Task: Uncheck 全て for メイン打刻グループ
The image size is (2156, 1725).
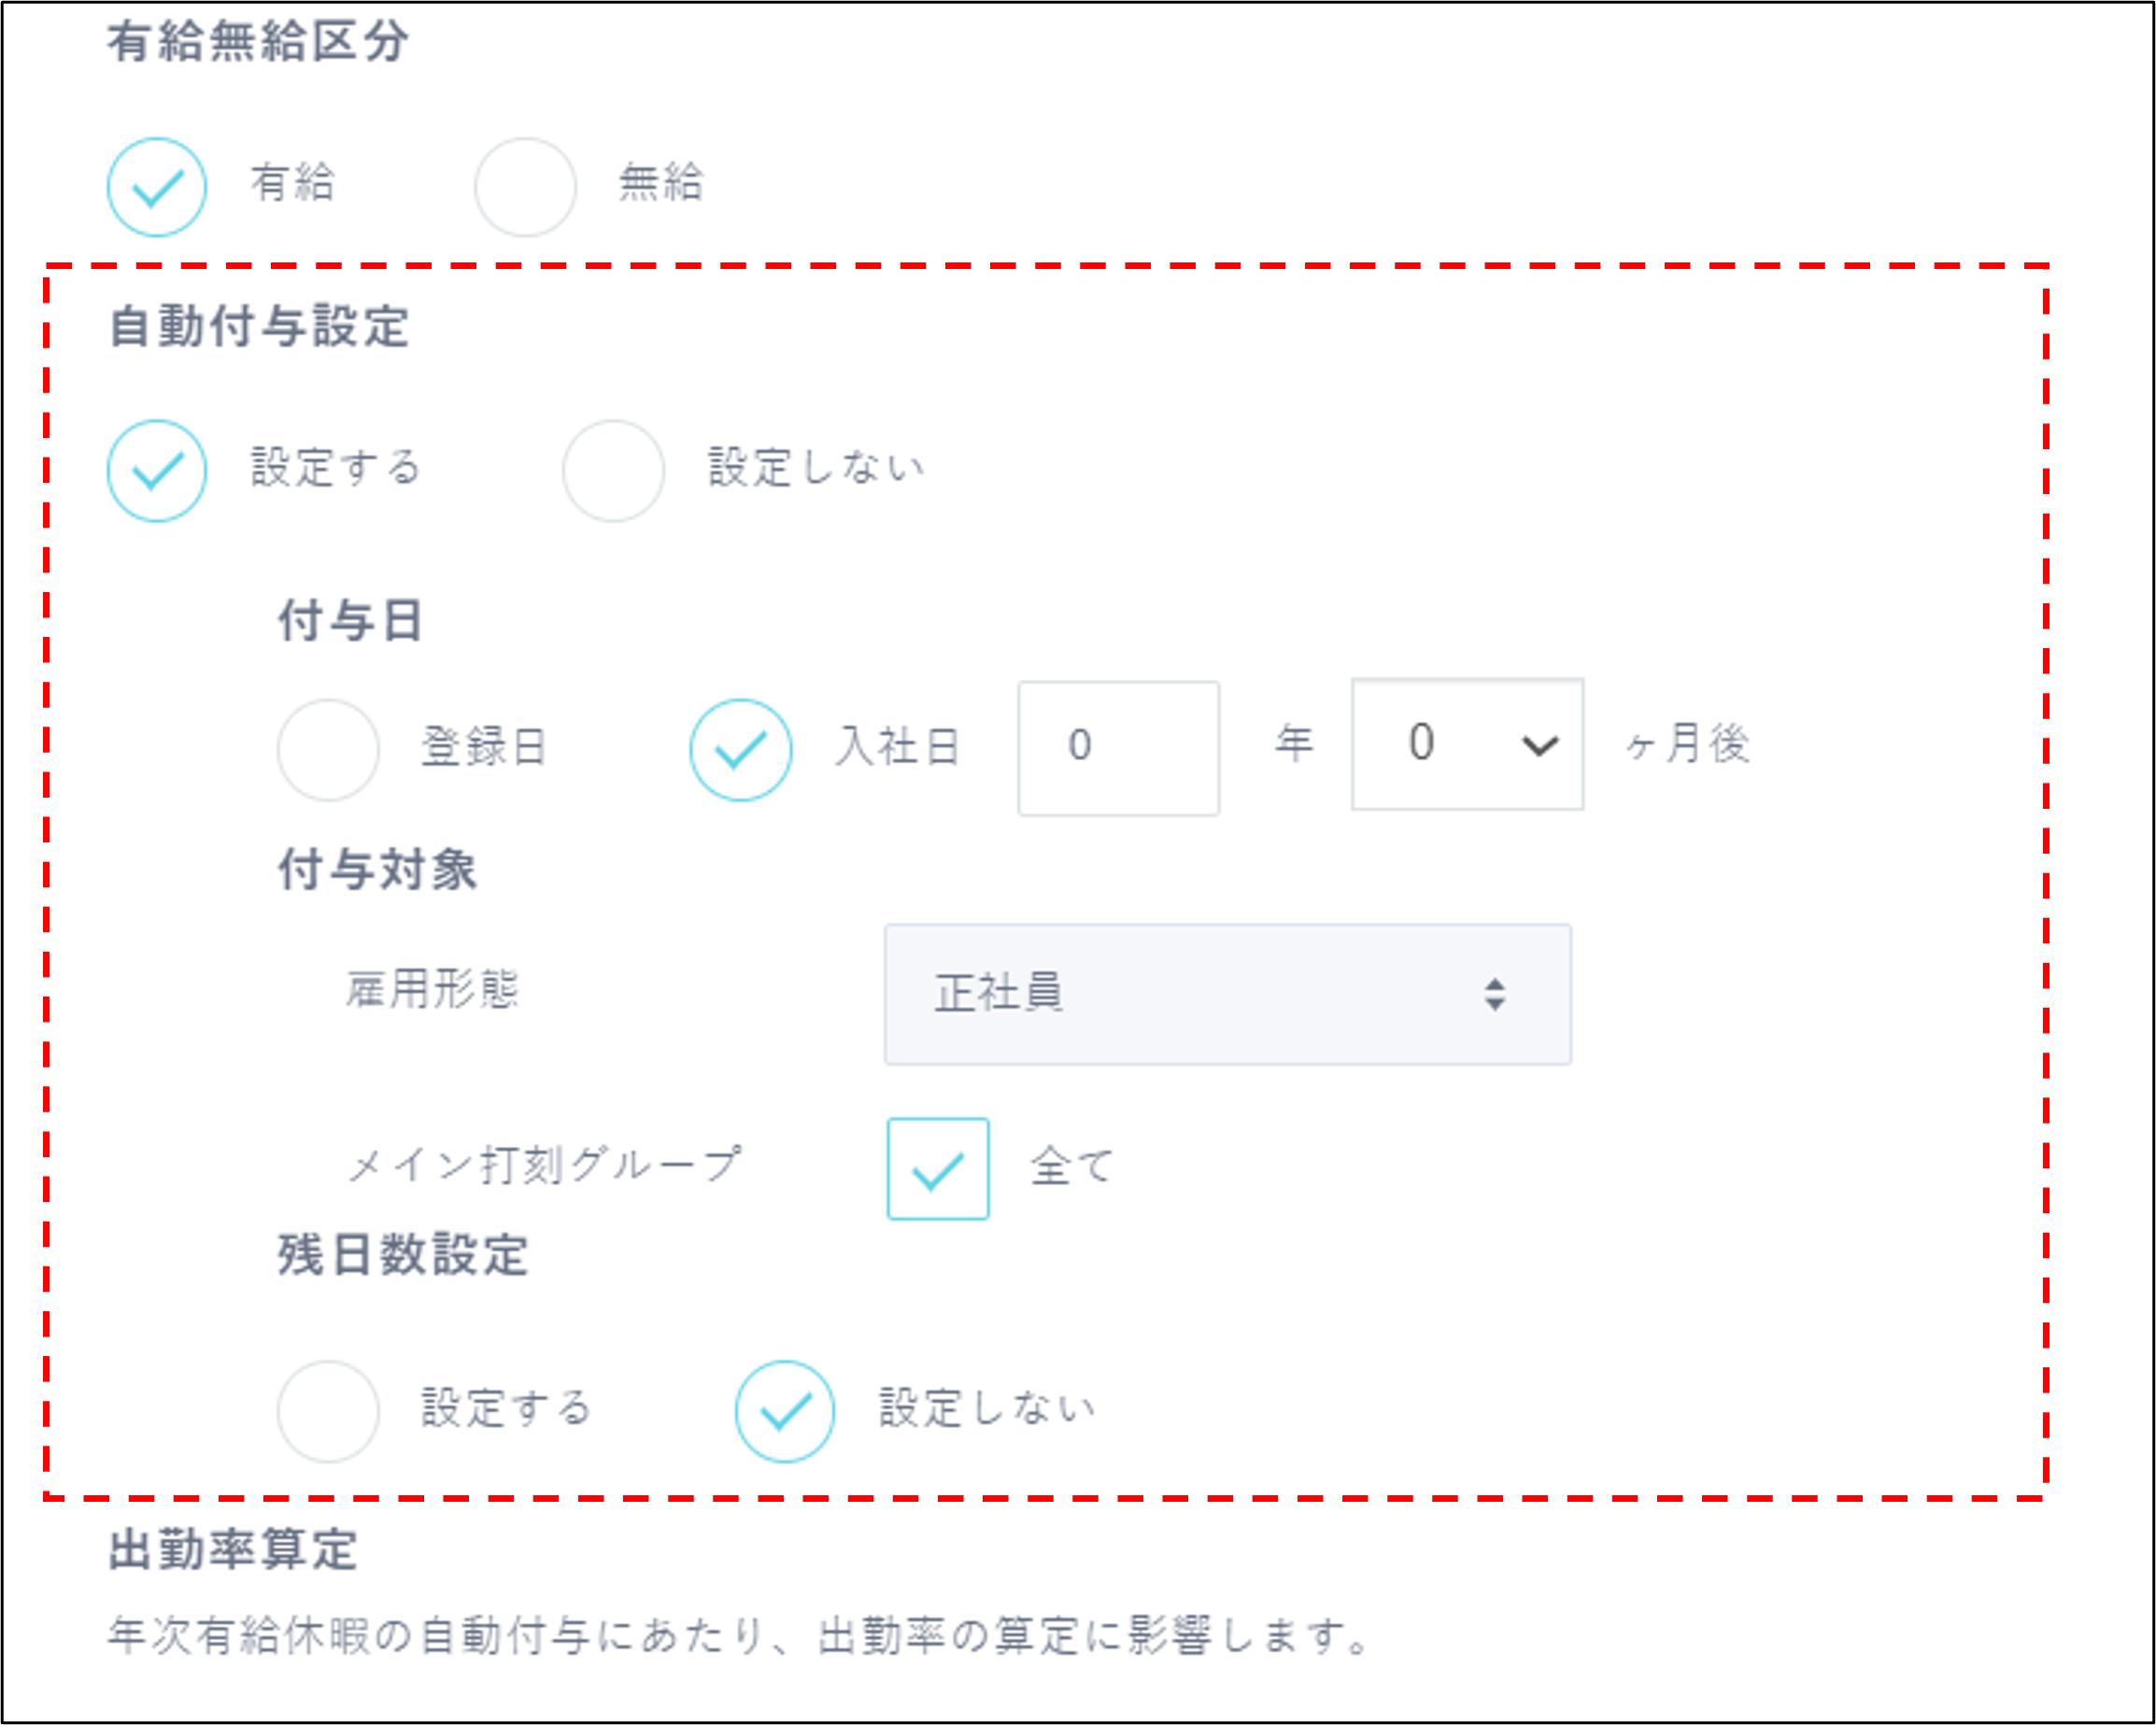Action: pyautogui.click(x=937, y=1168)
